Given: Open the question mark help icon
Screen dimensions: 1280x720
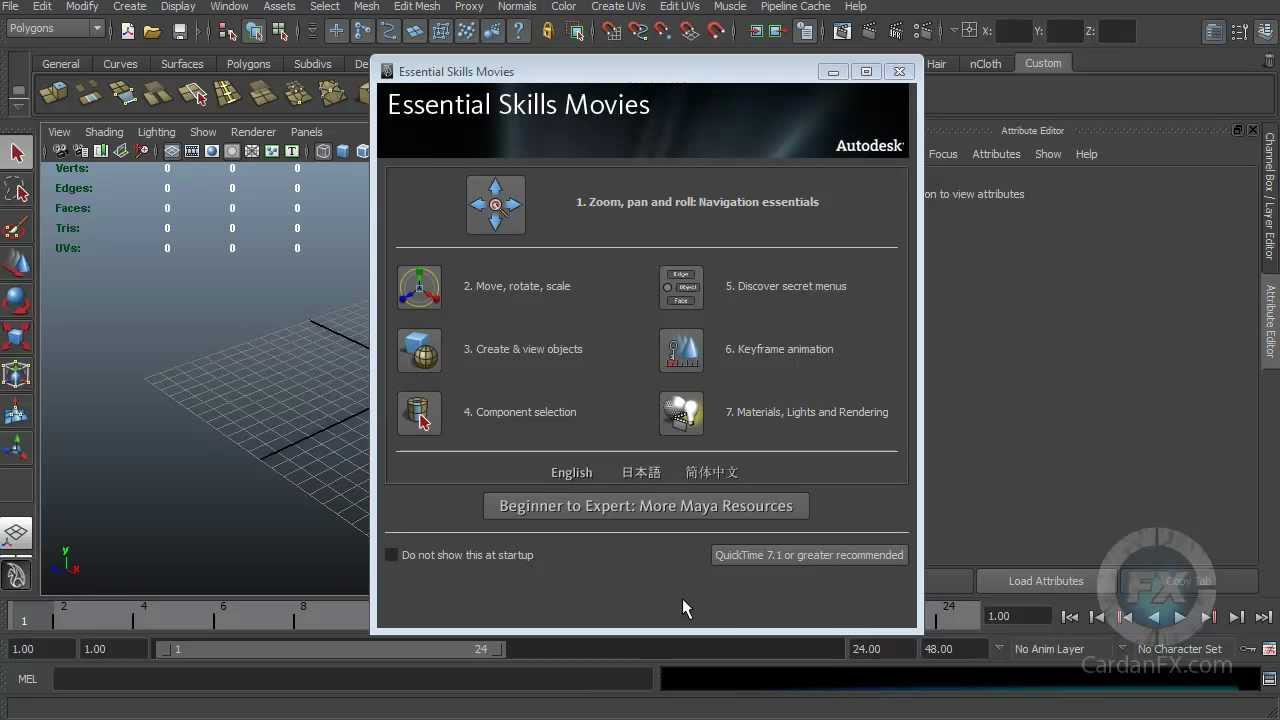Looking at the screenshot, I should 518,31.
